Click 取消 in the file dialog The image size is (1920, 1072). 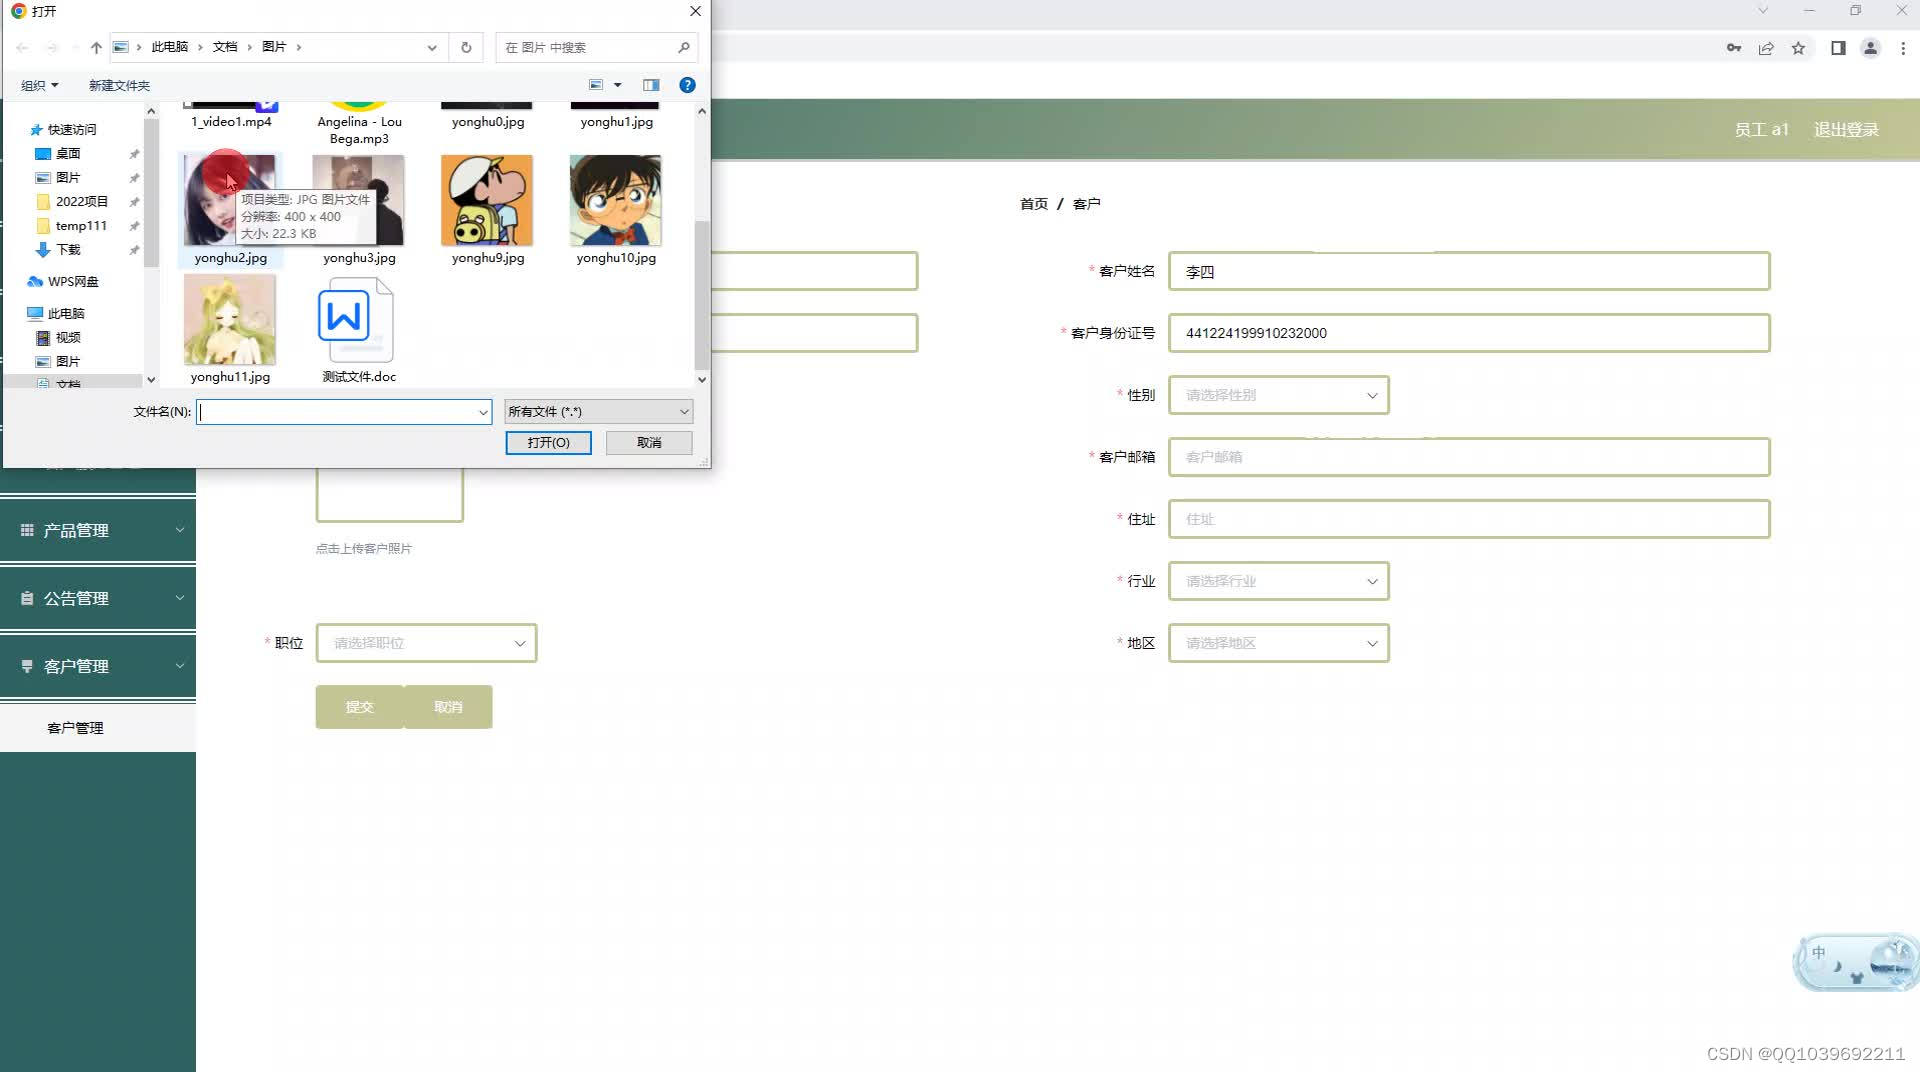[x=649, y=443]
